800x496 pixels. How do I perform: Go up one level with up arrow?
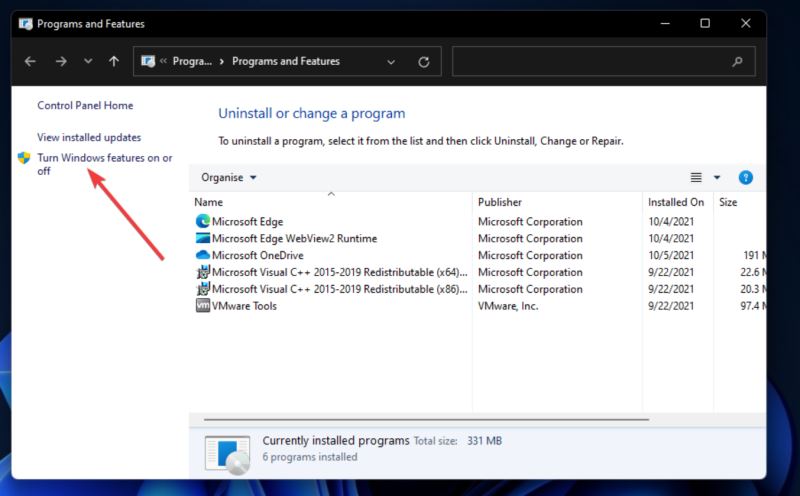(114, 62)
